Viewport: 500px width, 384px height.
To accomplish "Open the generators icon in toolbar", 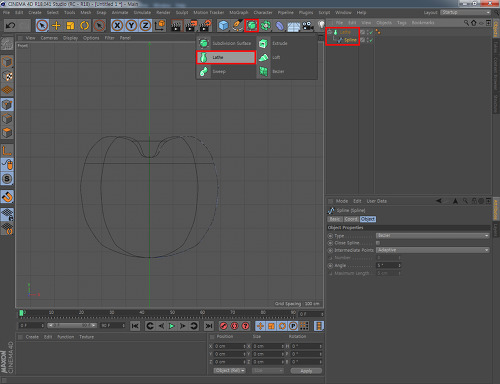I will [251, 25].
